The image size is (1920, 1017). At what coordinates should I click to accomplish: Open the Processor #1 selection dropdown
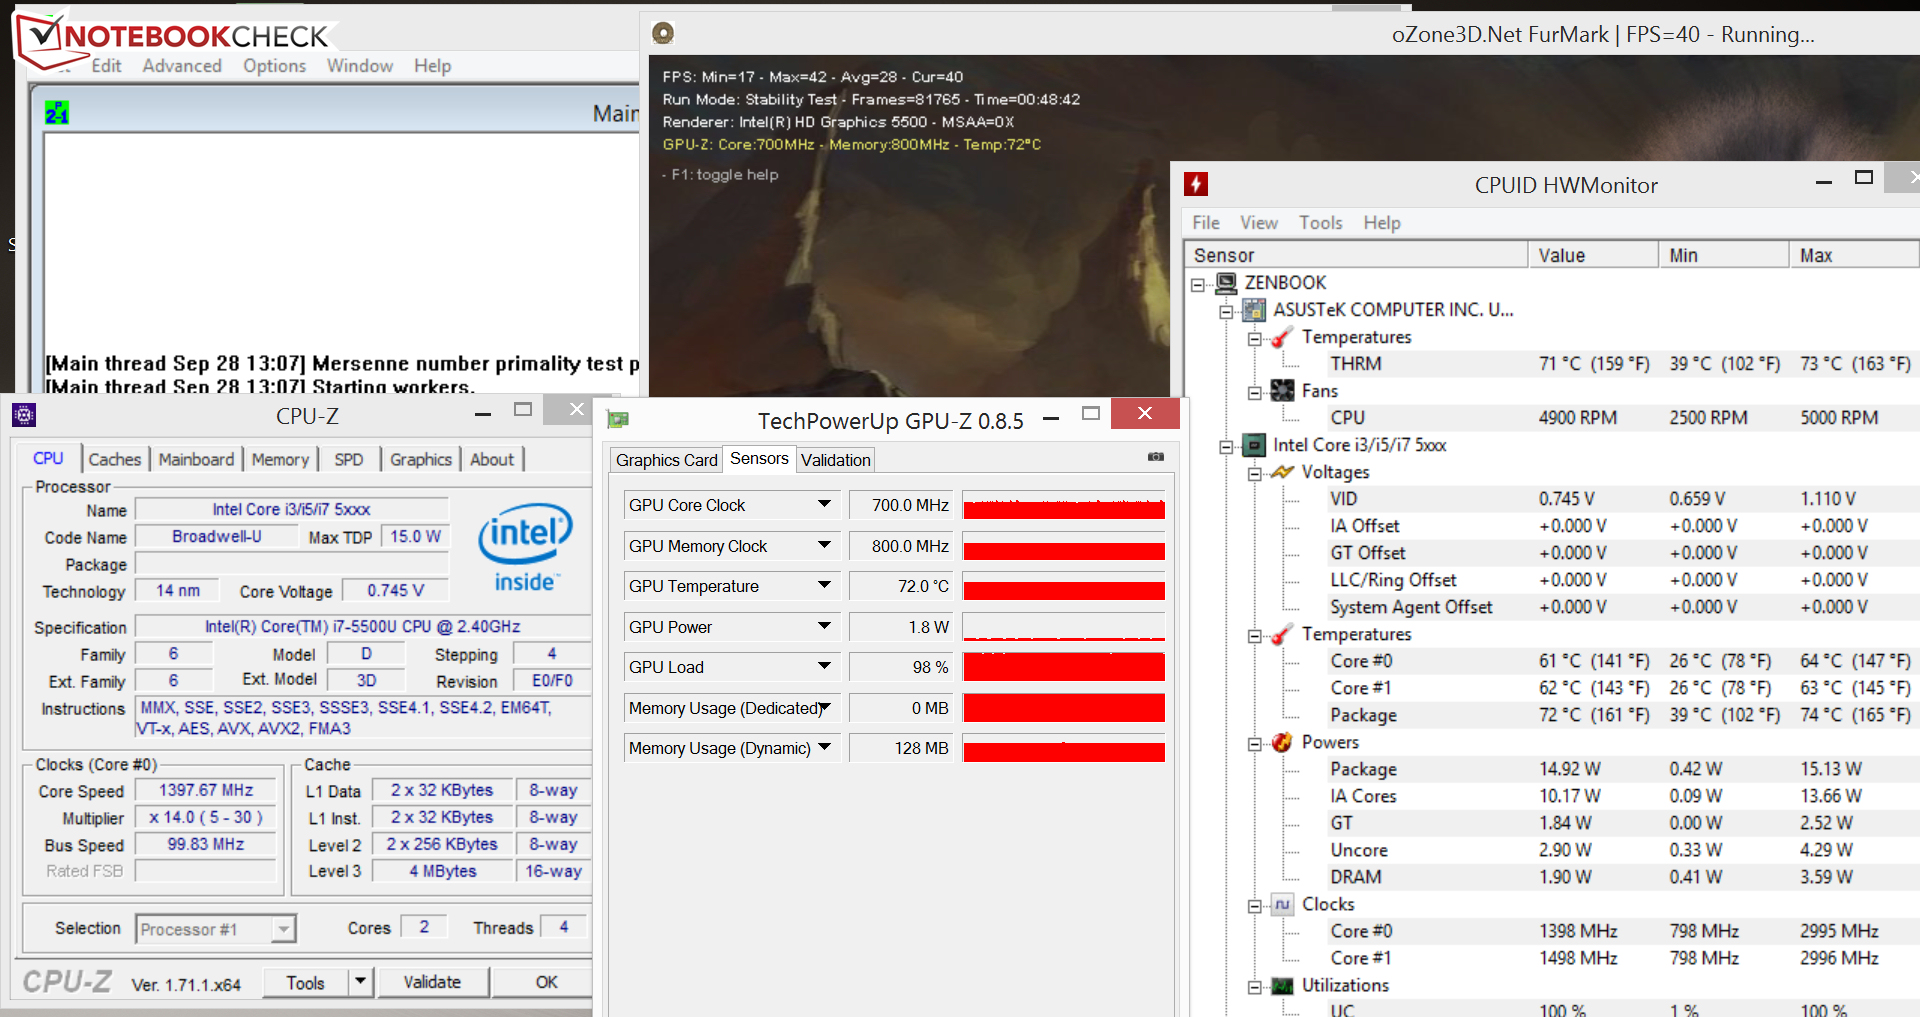point(284,929)
